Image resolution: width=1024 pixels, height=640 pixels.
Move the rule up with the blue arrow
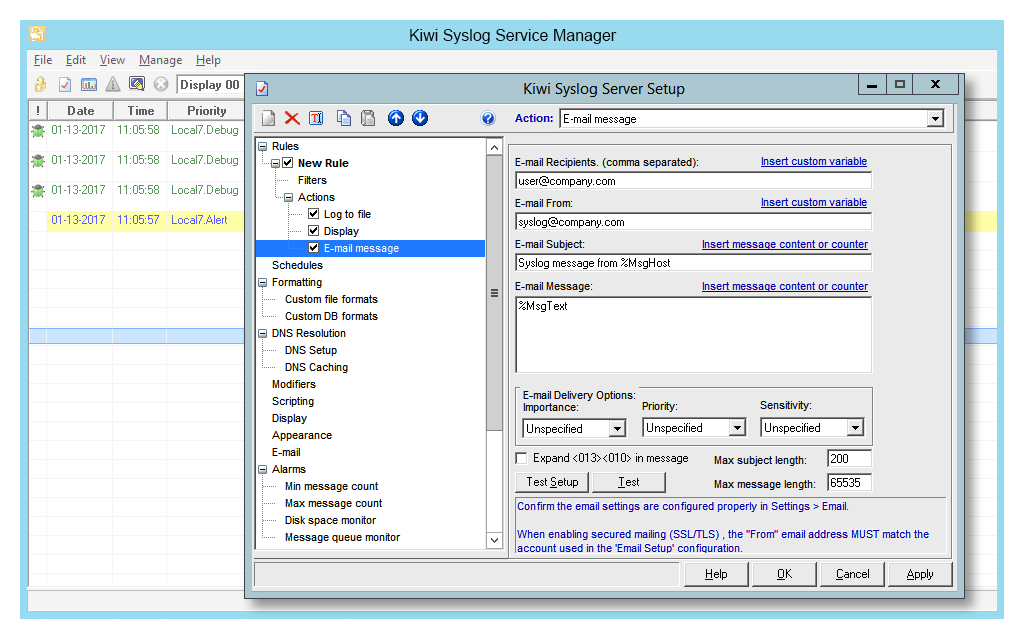pyautogui.click(x=396, y=118)
